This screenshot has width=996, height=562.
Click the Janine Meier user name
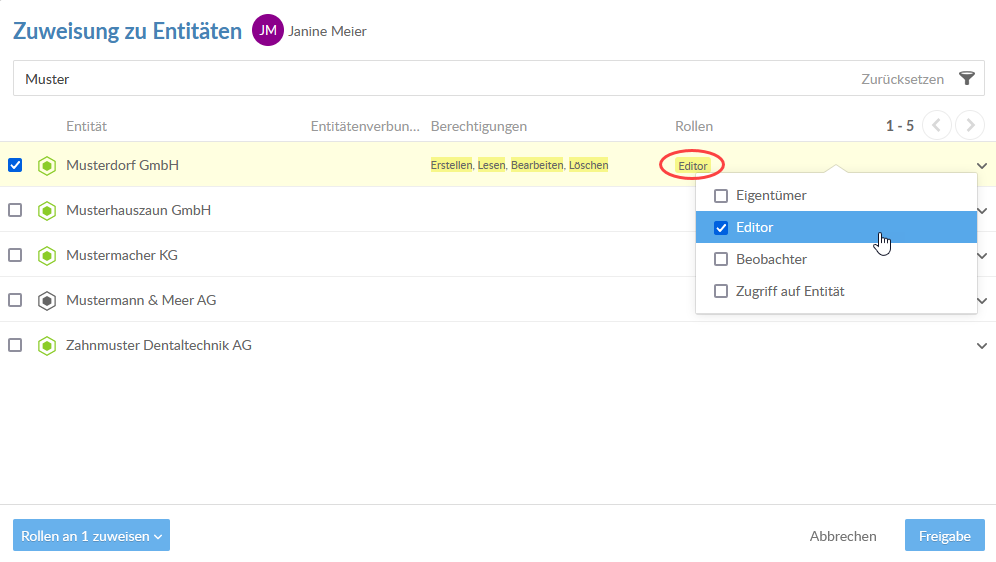(327, 31)
